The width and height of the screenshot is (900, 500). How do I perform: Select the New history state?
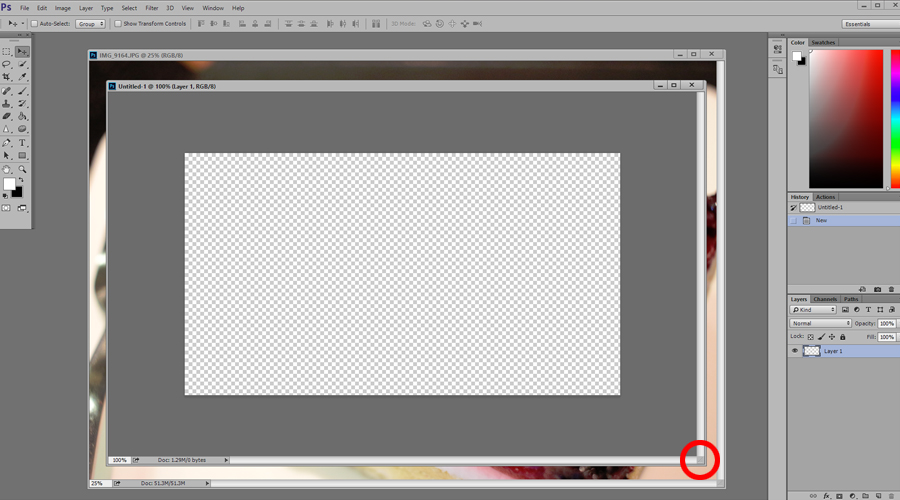(821, 220)
